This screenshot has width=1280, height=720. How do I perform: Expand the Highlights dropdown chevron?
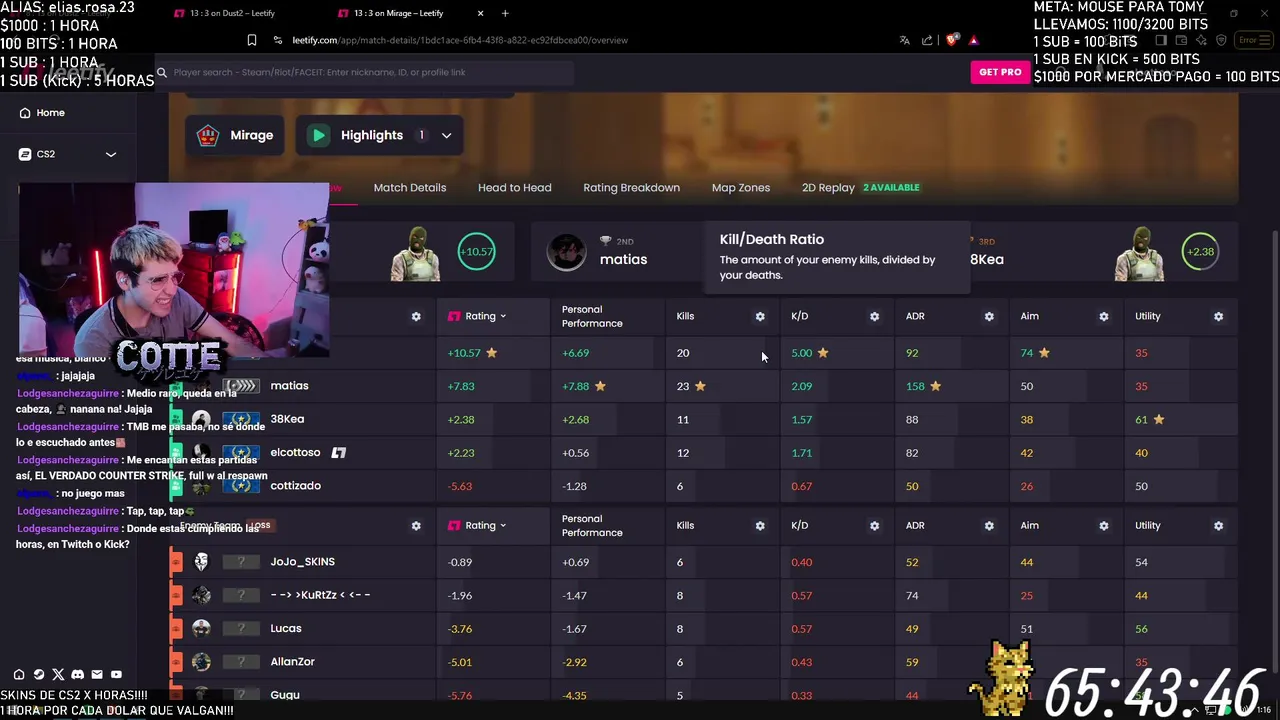[x=446, y=136]
